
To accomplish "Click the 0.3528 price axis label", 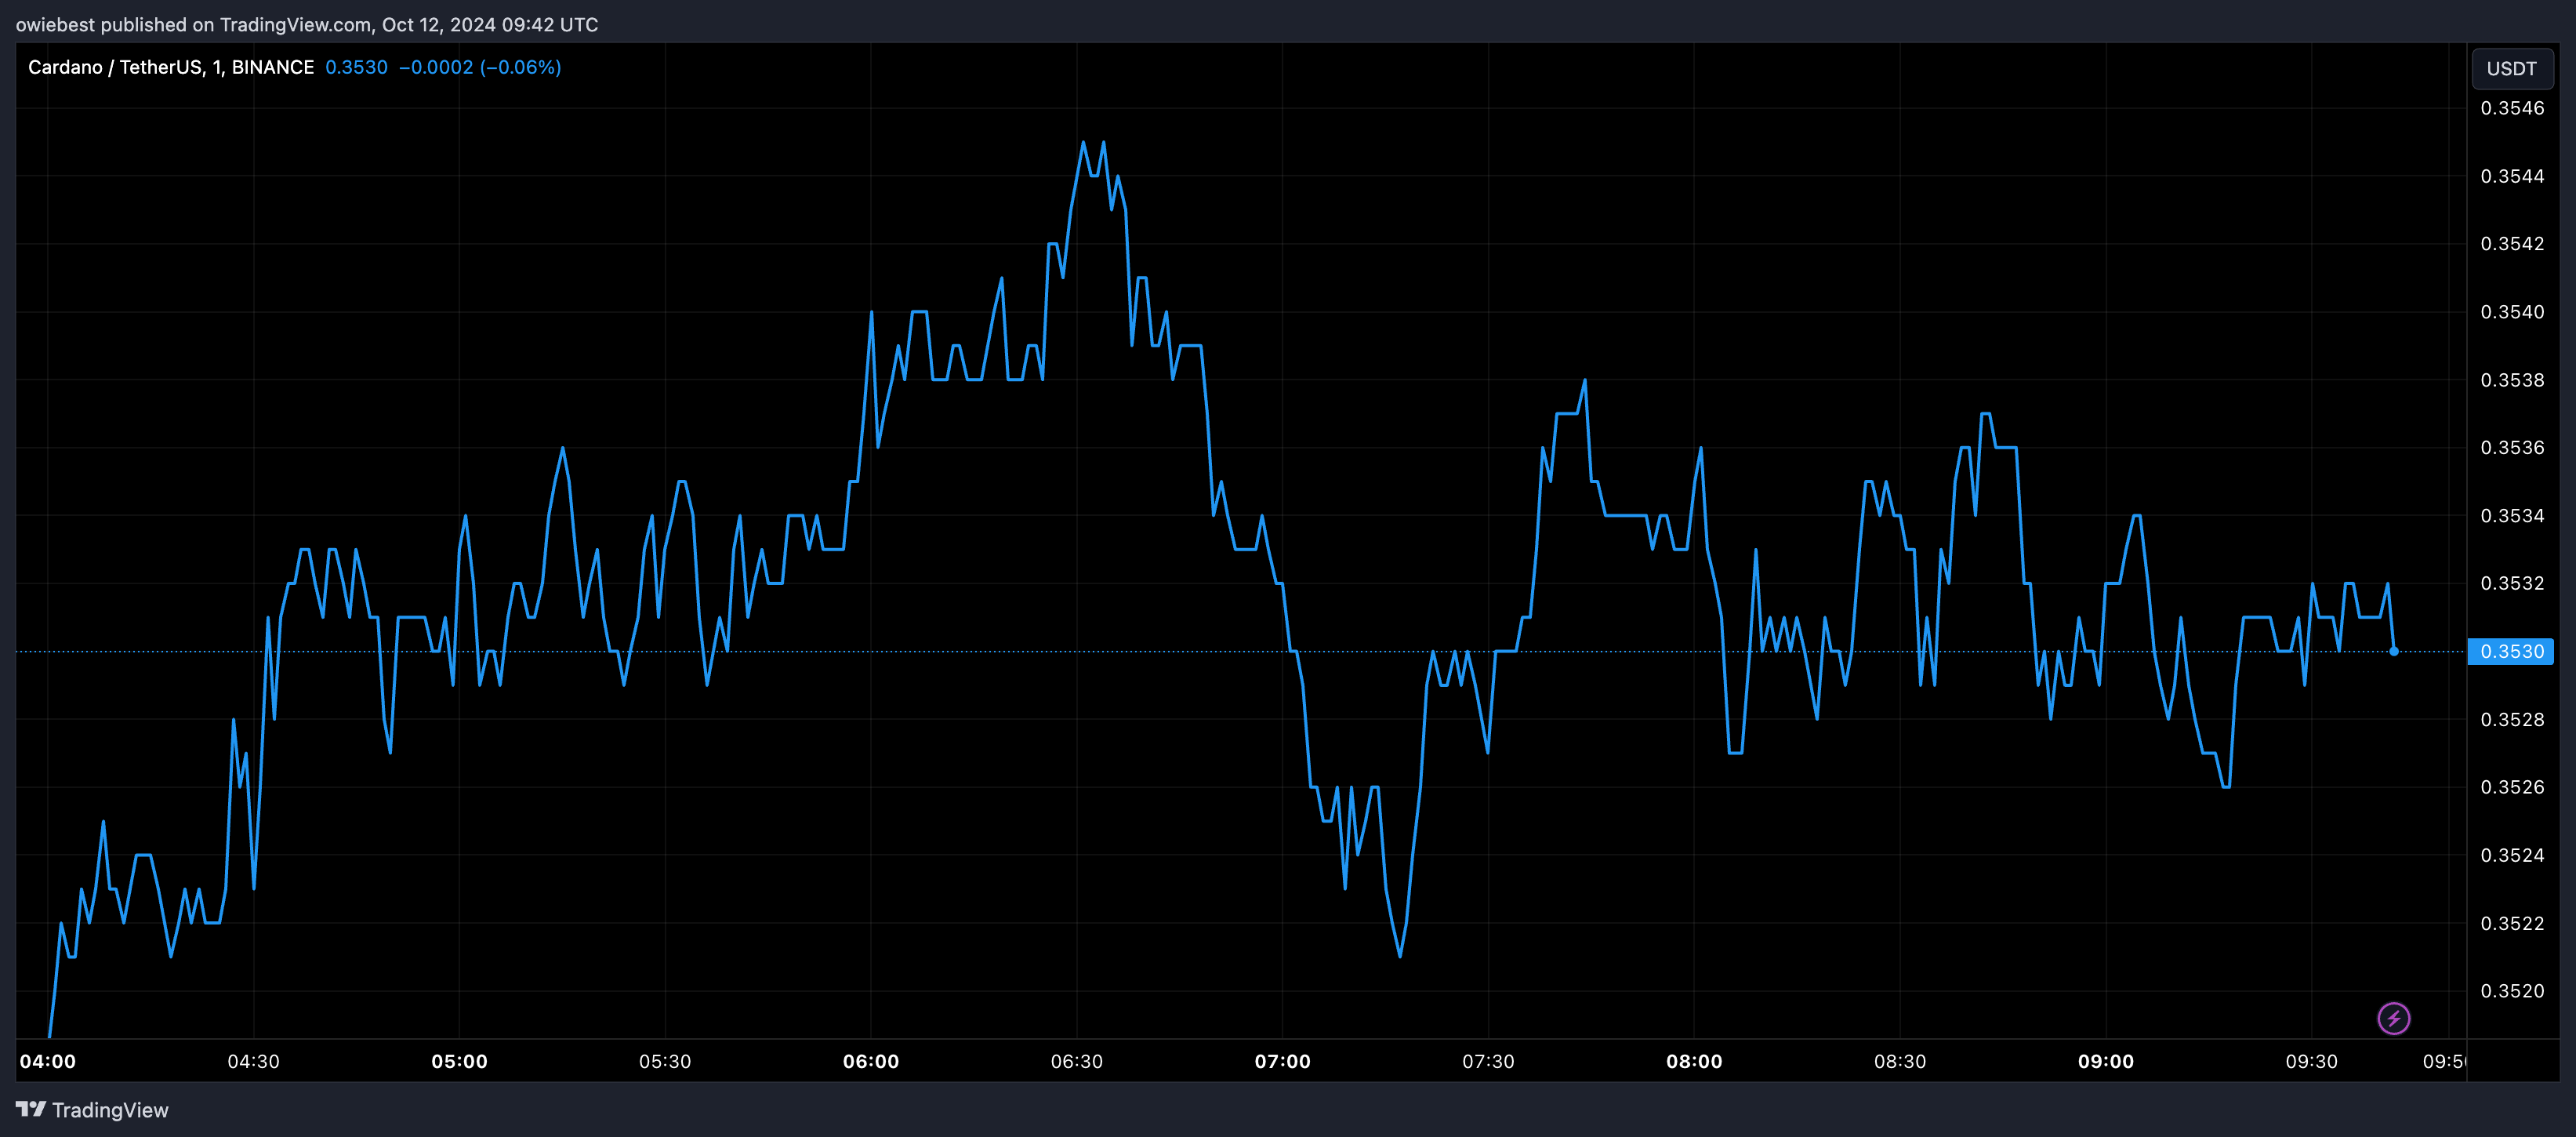I will pos(2512,719).
